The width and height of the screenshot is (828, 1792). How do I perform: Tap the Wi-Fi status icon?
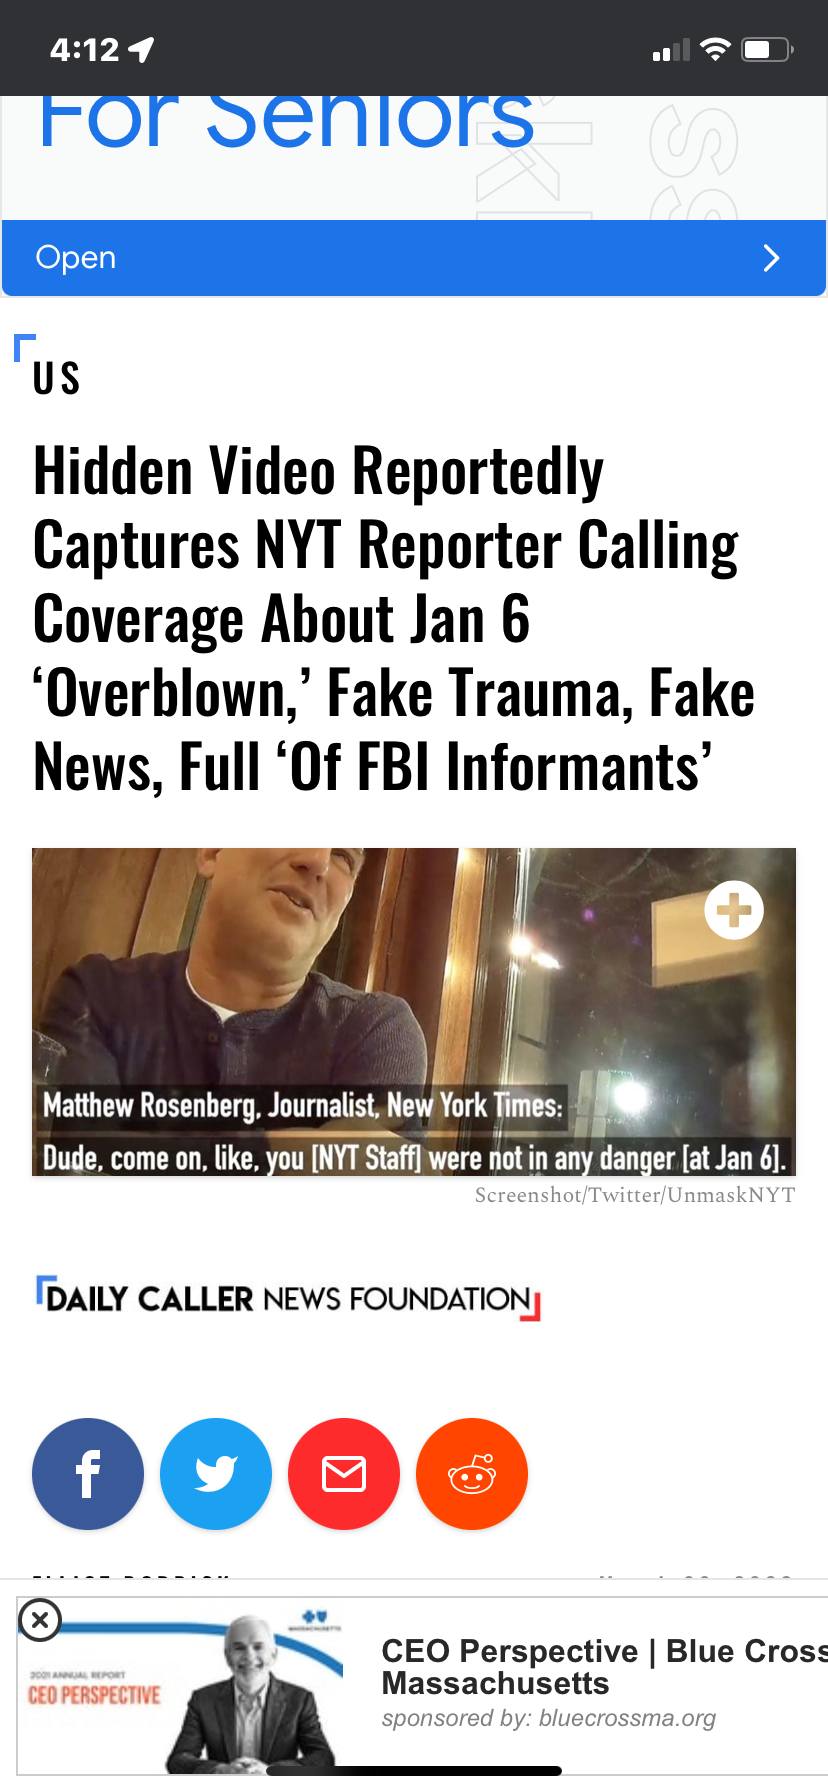pyautogui.click(x=715, y=49)
